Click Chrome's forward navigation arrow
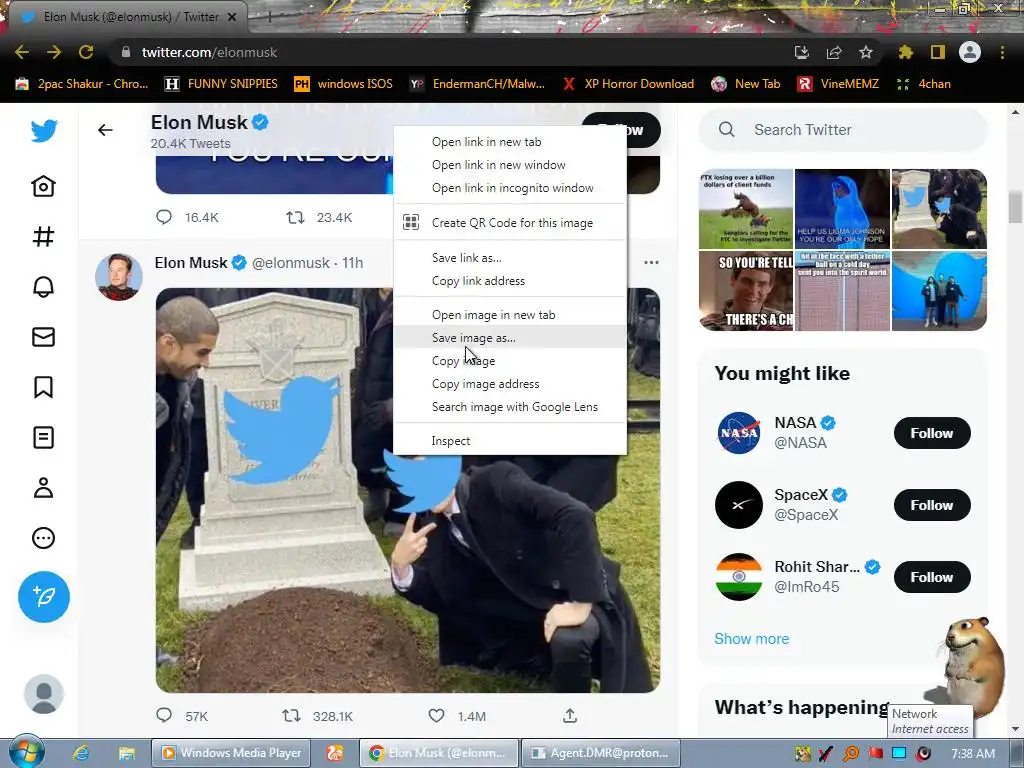The height and width of the screenshot is (768, 1024). pyautogui.click(x=54, y=52)
